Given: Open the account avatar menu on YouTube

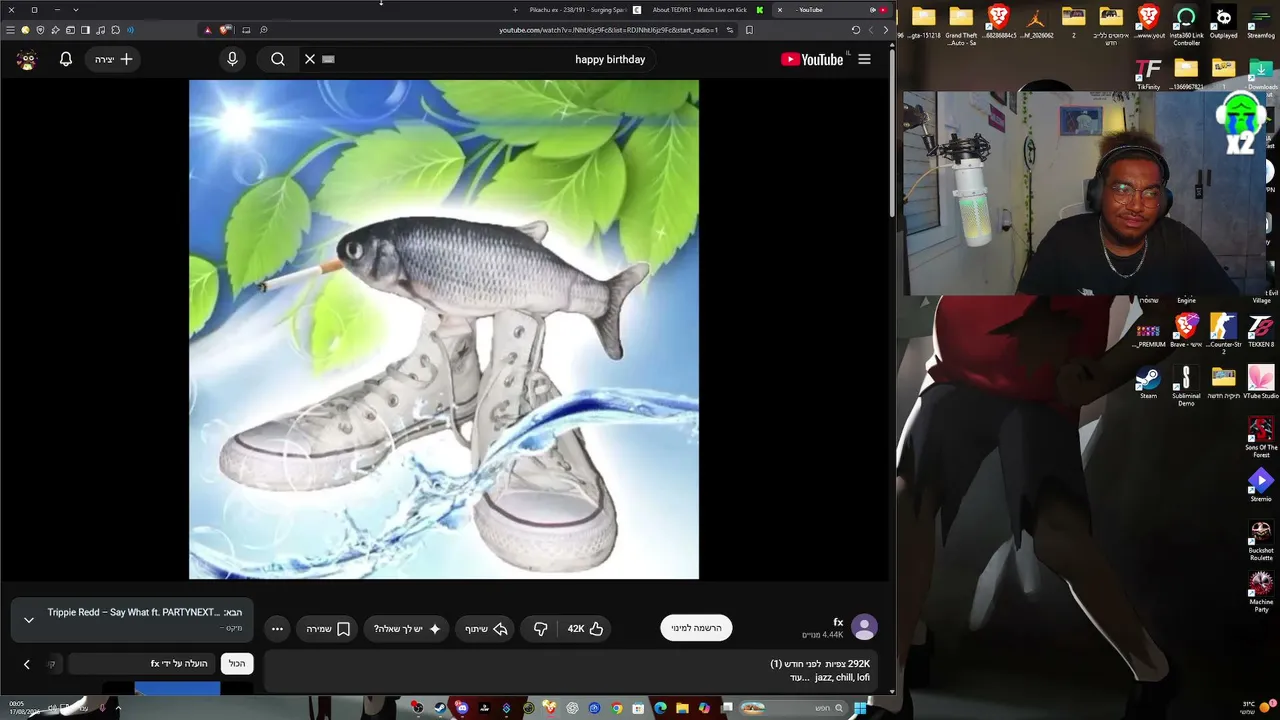Looking at the screenshot, I should tap(27, 59).
